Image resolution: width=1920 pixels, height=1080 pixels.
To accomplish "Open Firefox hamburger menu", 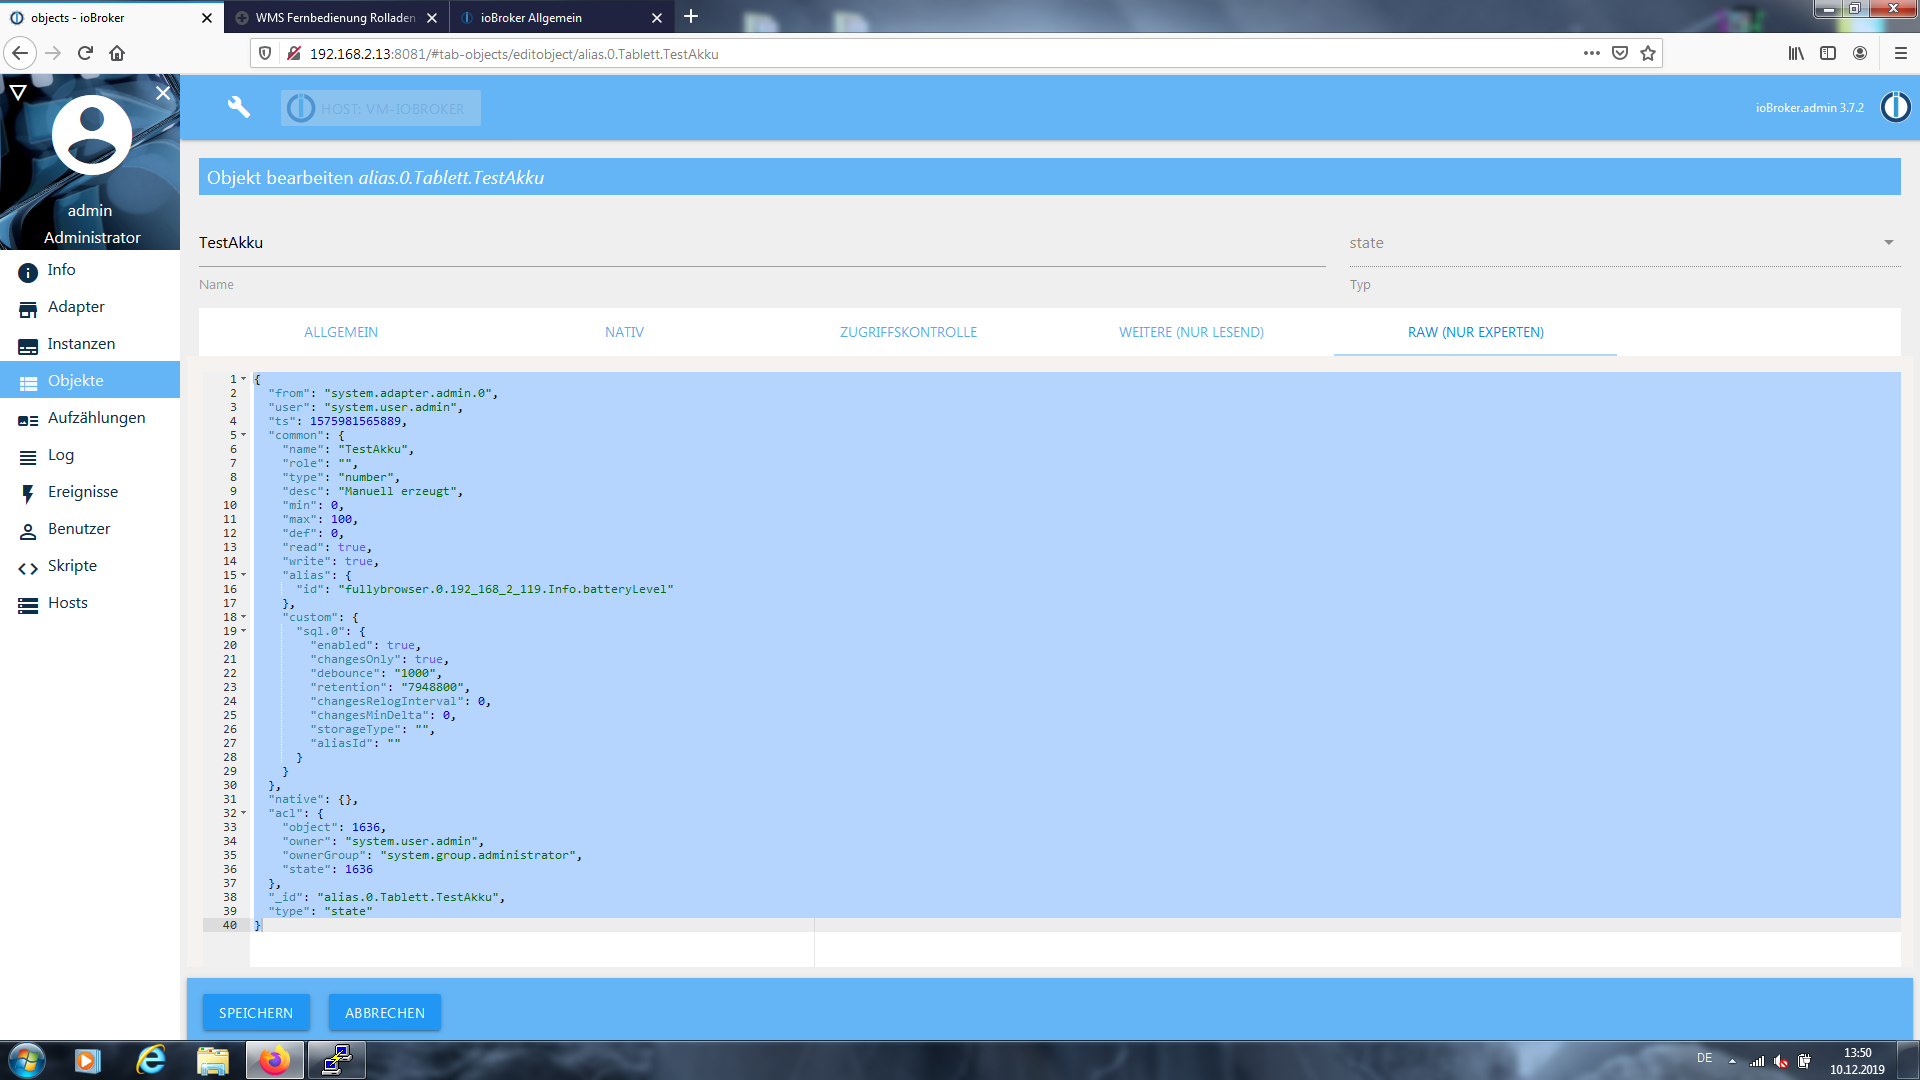I will (1901, 53).
